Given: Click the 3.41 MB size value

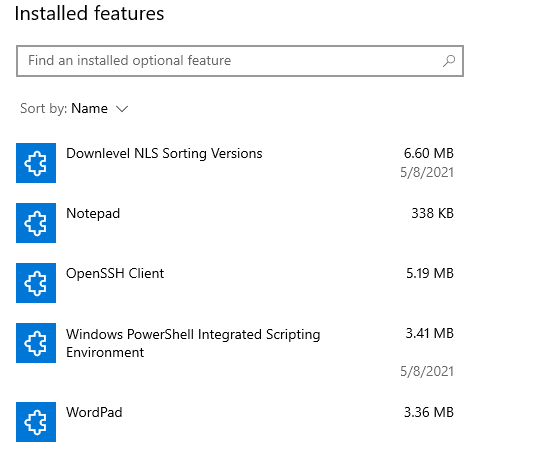Looking at the screenshot, I should tap(430, 334).
